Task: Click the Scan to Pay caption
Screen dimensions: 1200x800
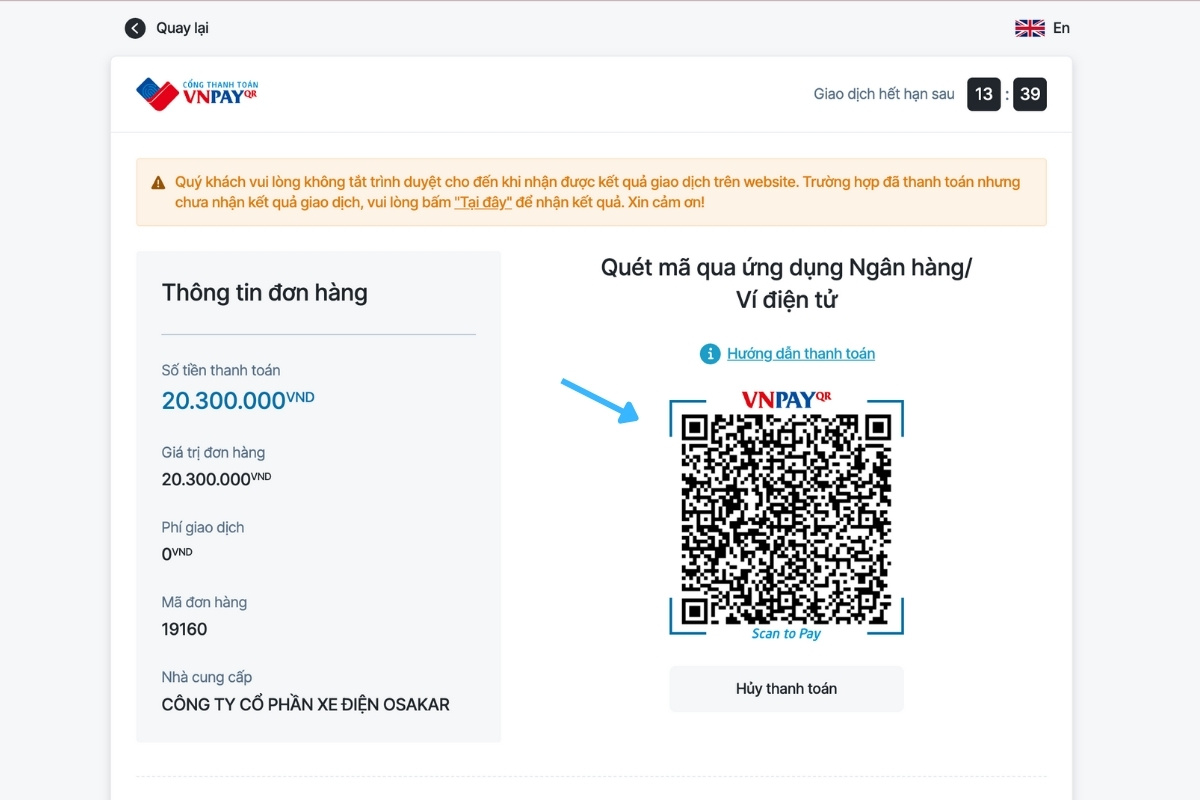Action: point(786,634)
